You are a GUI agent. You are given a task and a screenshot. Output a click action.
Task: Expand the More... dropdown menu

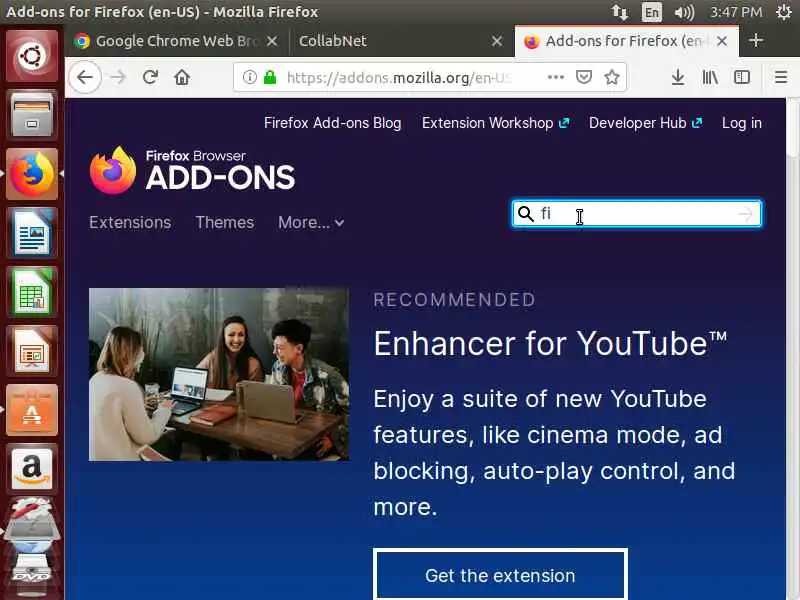pos(311,222)
